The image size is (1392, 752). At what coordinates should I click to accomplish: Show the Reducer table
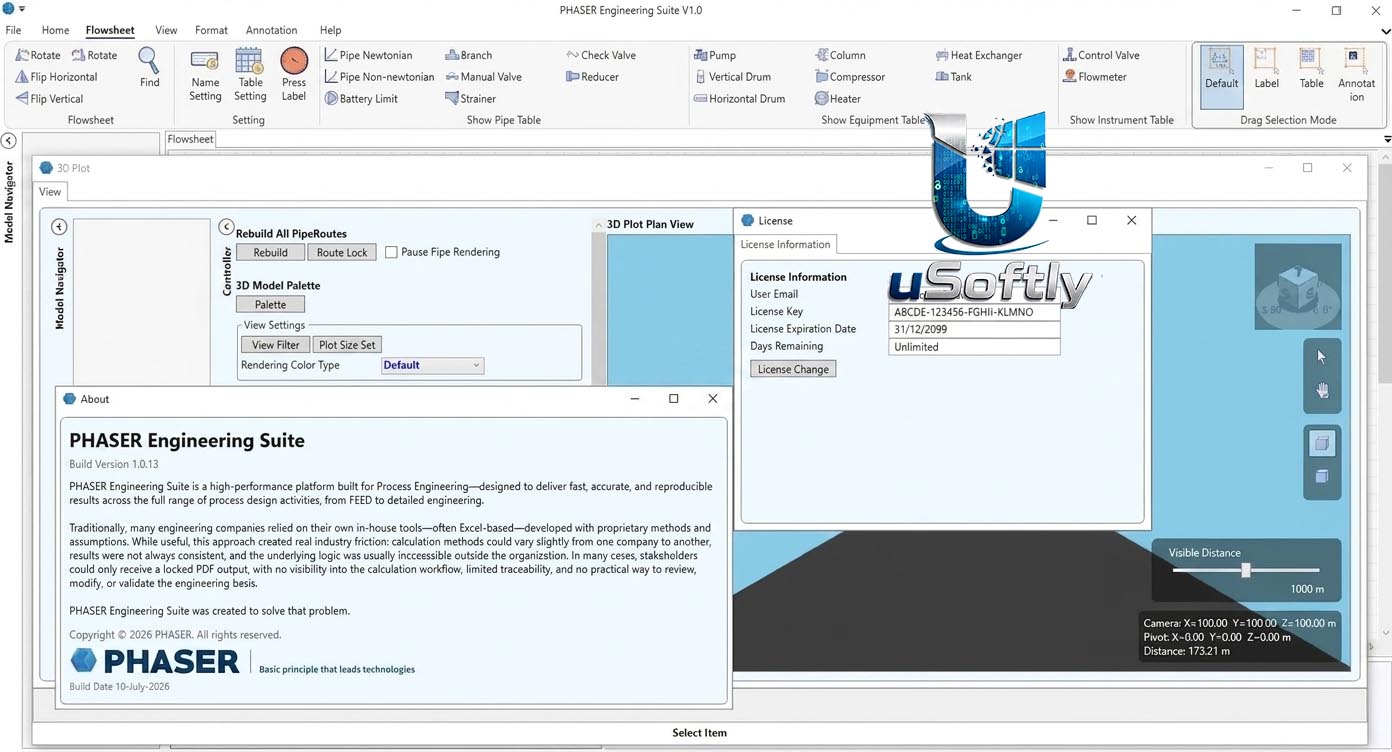pos(592,77)
